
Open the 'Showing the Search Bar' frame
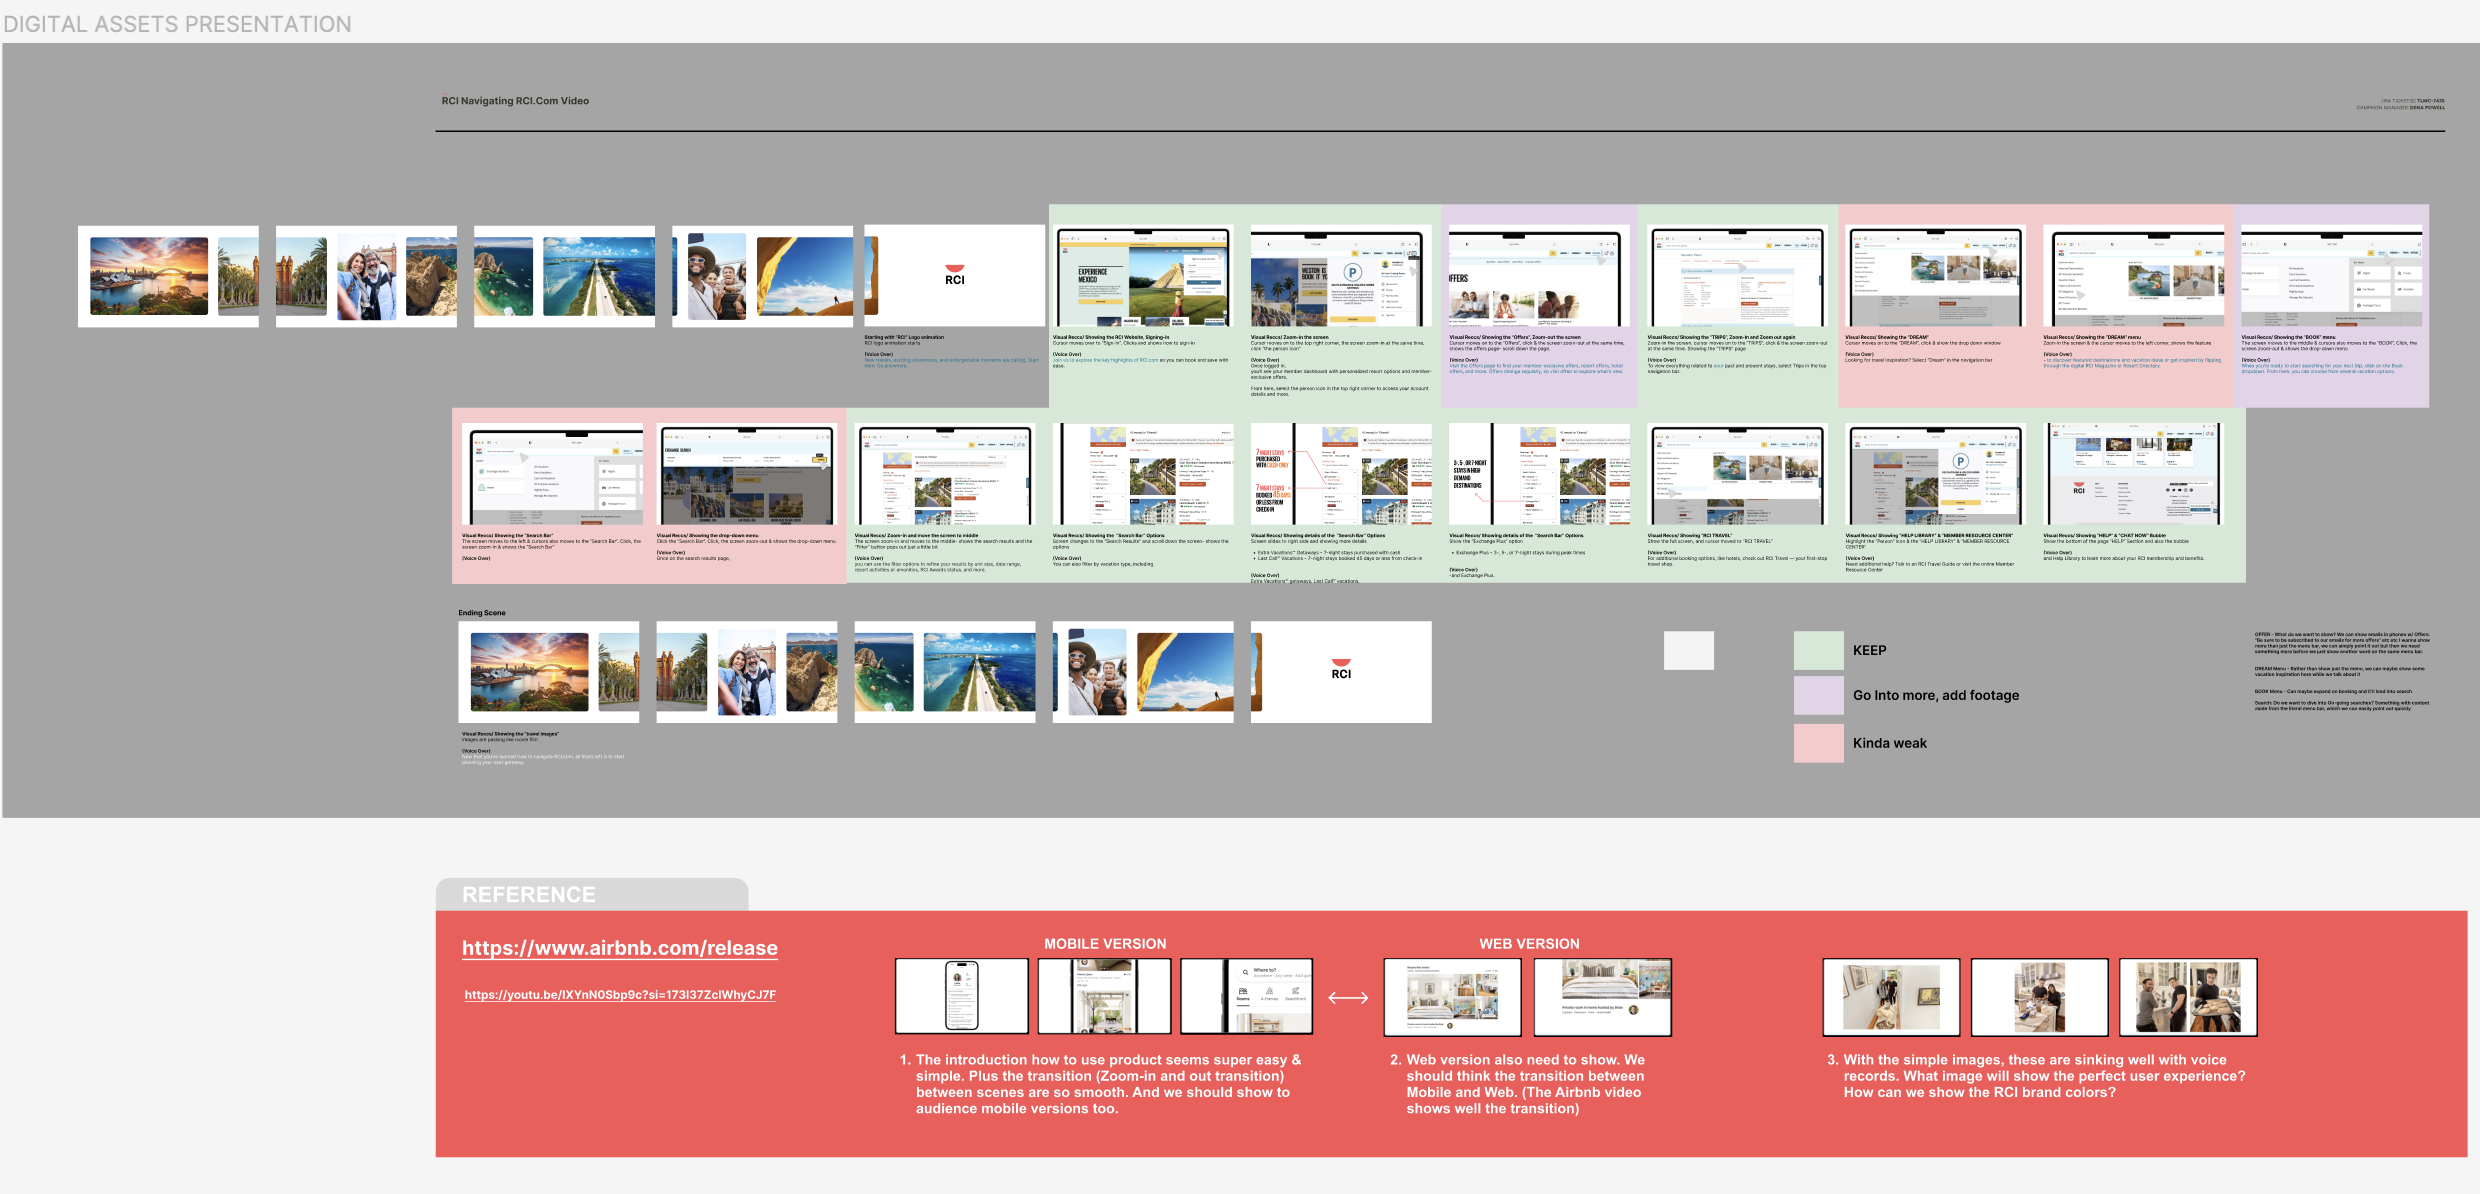[553, 475]
